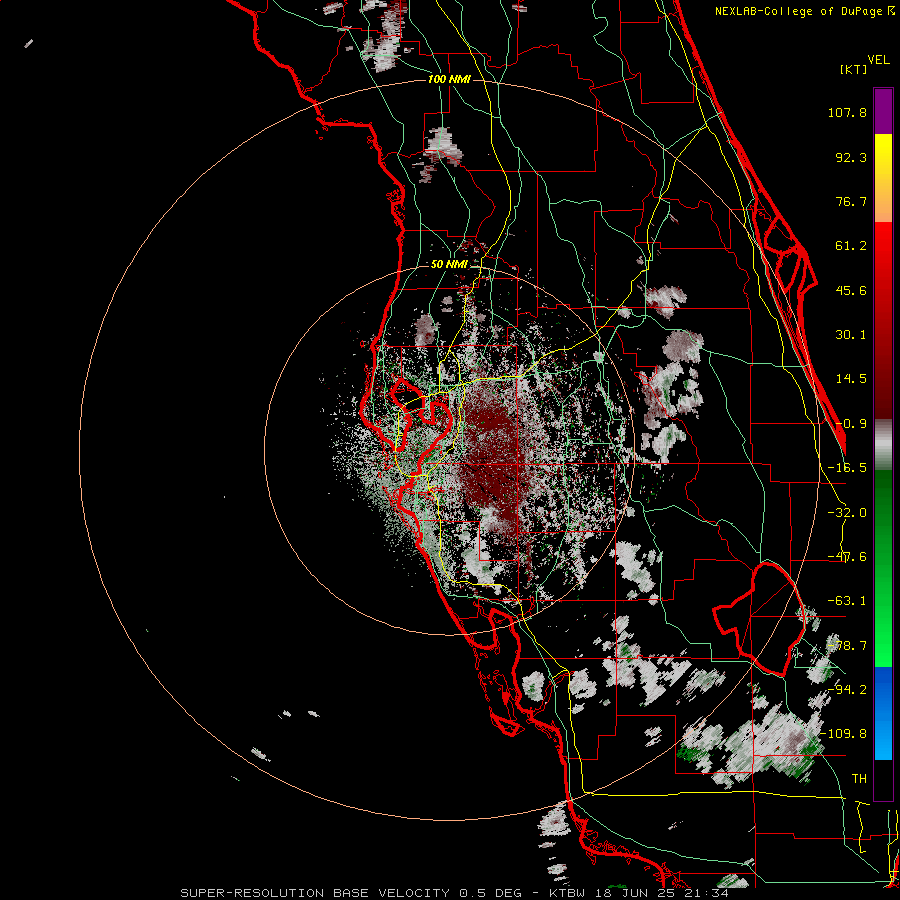The height and width of the screenshot is (900, 900).
Task: Select the -16.5 velocity scale value
Action: (x=847, y=468)
